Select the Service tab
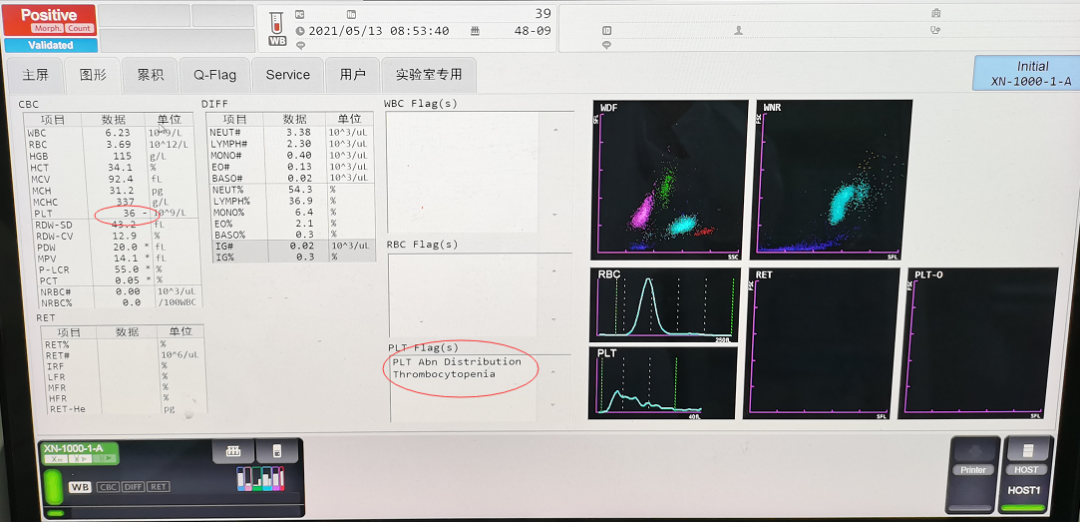Screen dimensions: 1080x522 pyautogui.click(x=287, y=75)
